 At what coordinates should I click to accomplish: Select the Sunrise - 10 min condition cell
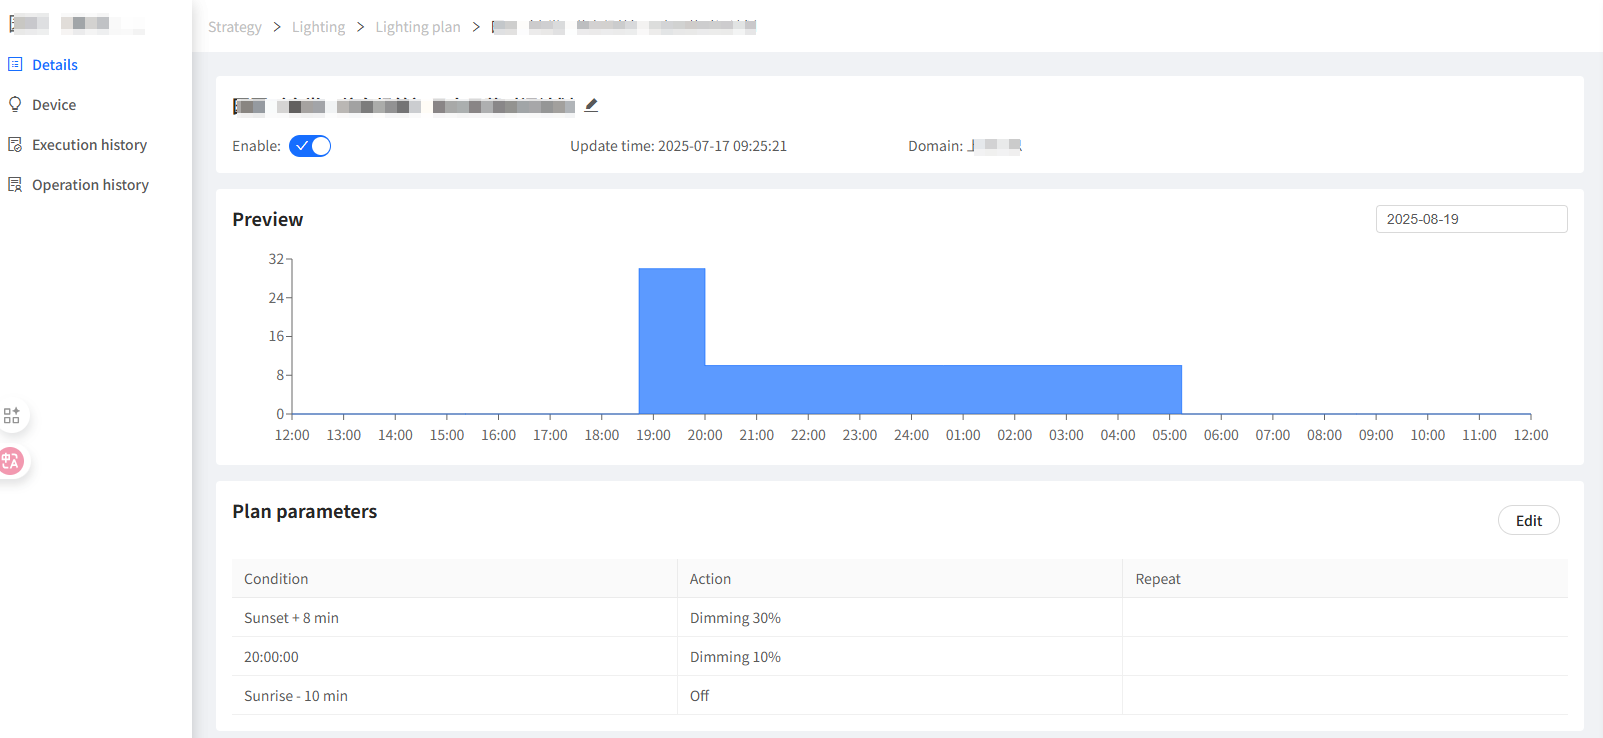(454, 696)
